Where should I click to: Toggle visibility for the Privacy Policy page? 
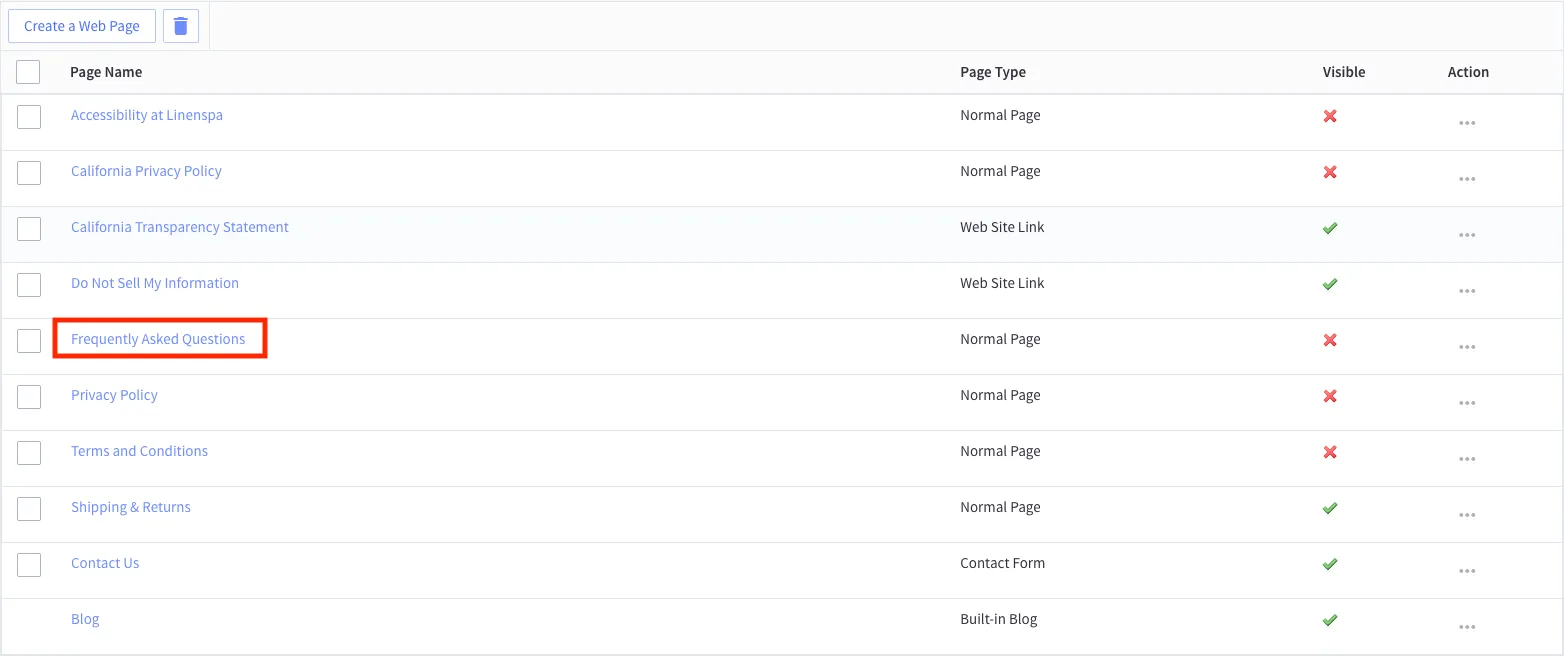1330,396
